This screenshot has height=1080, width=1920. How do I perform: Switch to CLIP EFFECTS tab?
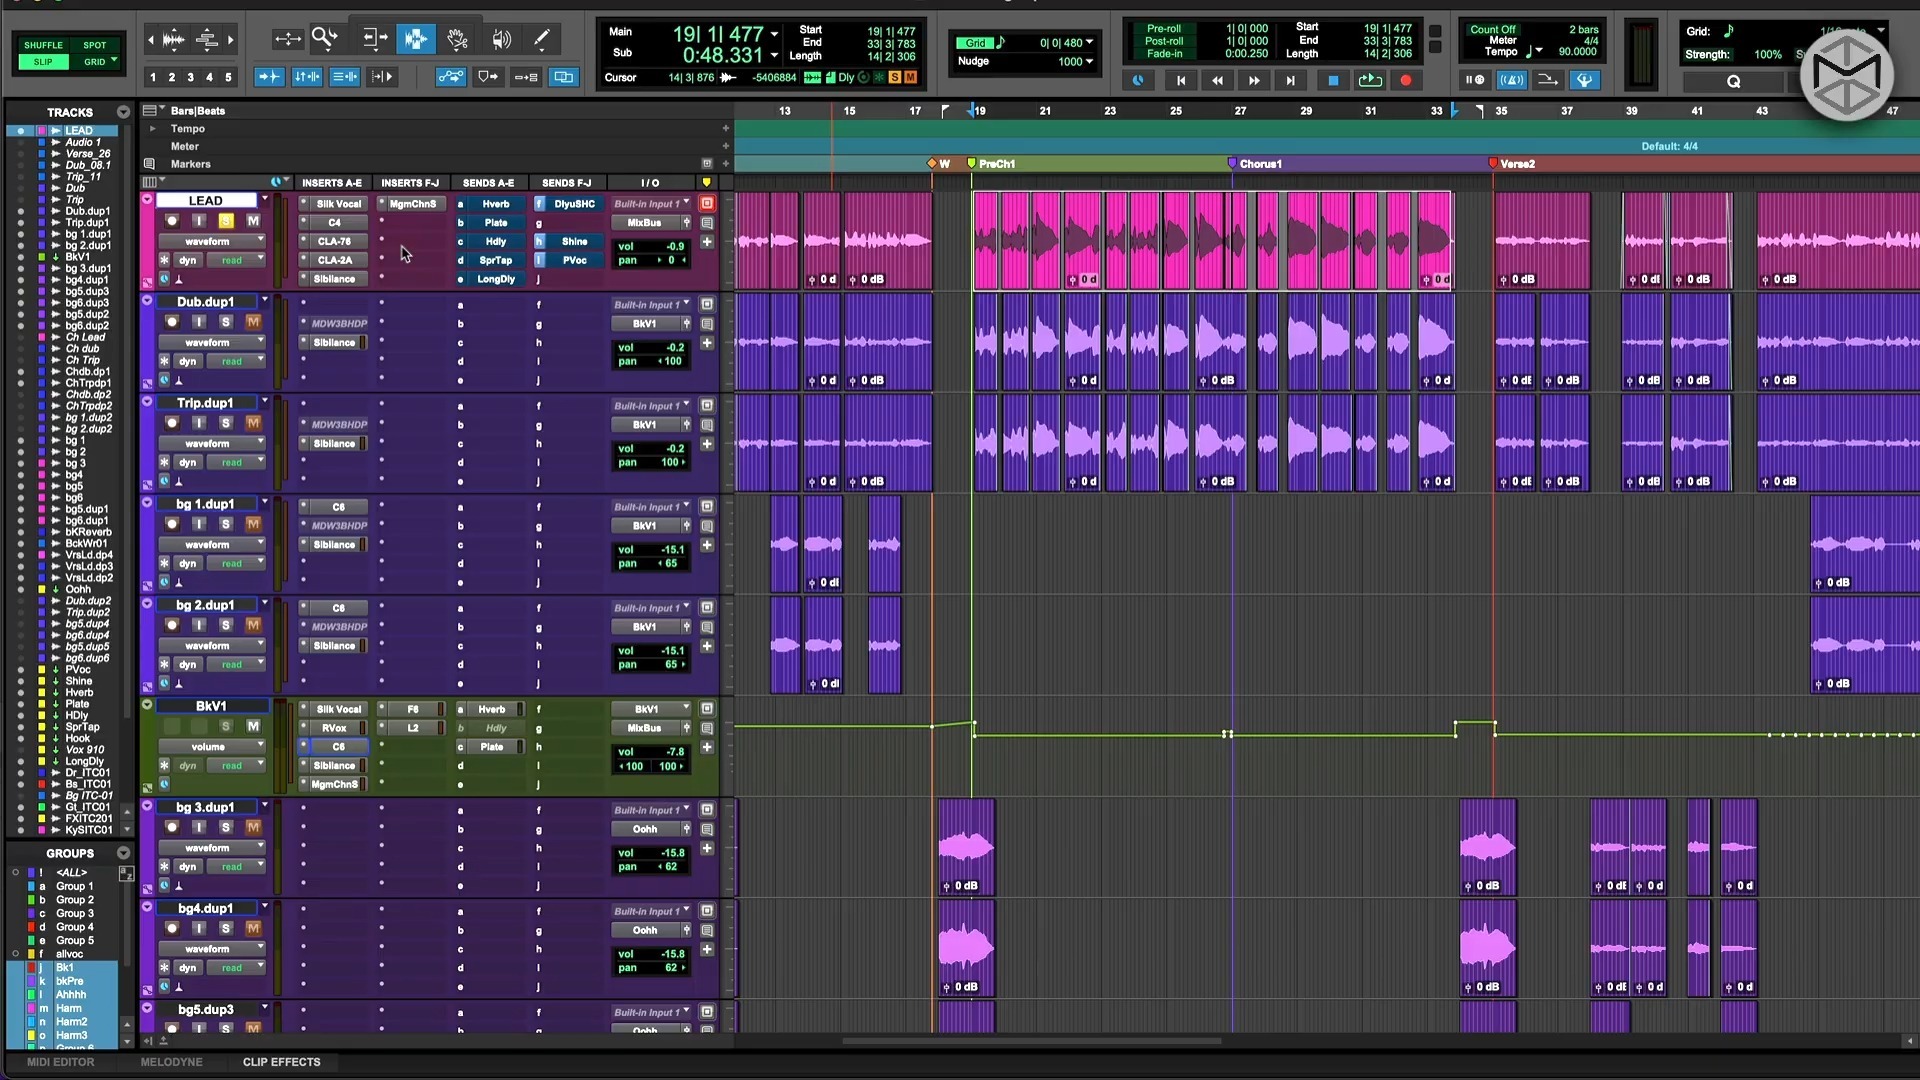281,1062
